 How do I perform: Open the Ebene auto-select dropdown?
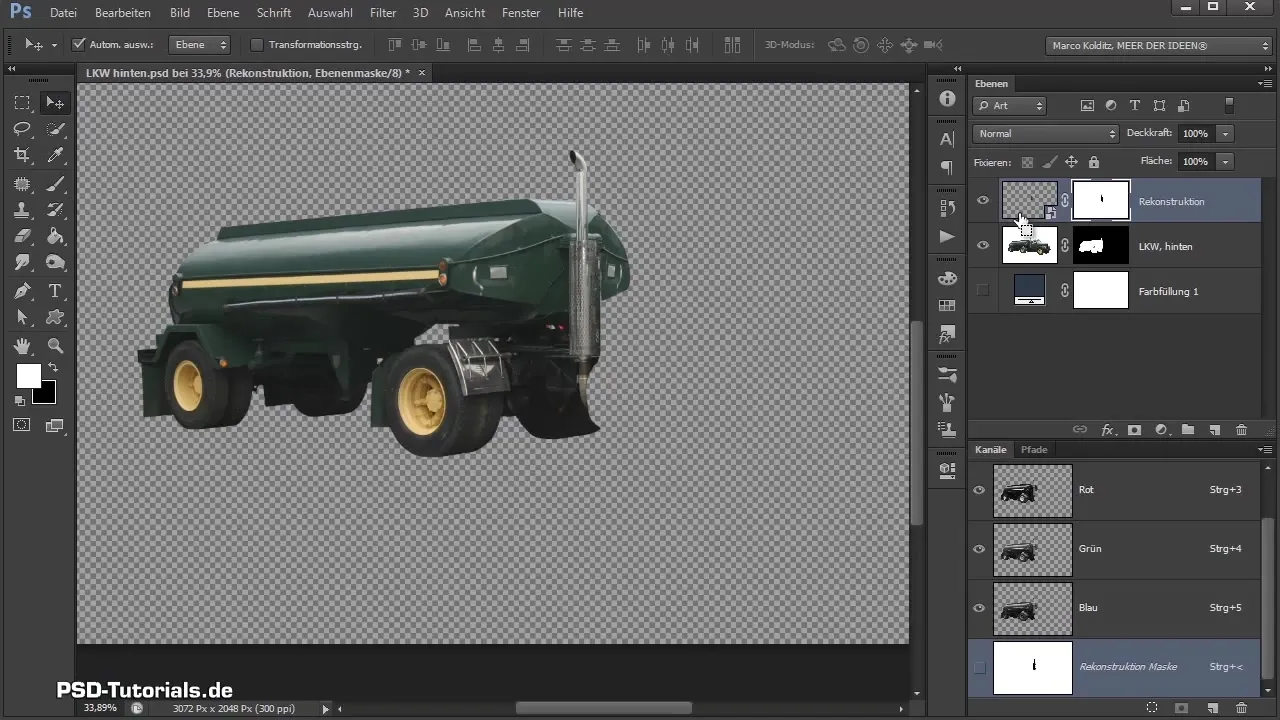tap(199, 44)
